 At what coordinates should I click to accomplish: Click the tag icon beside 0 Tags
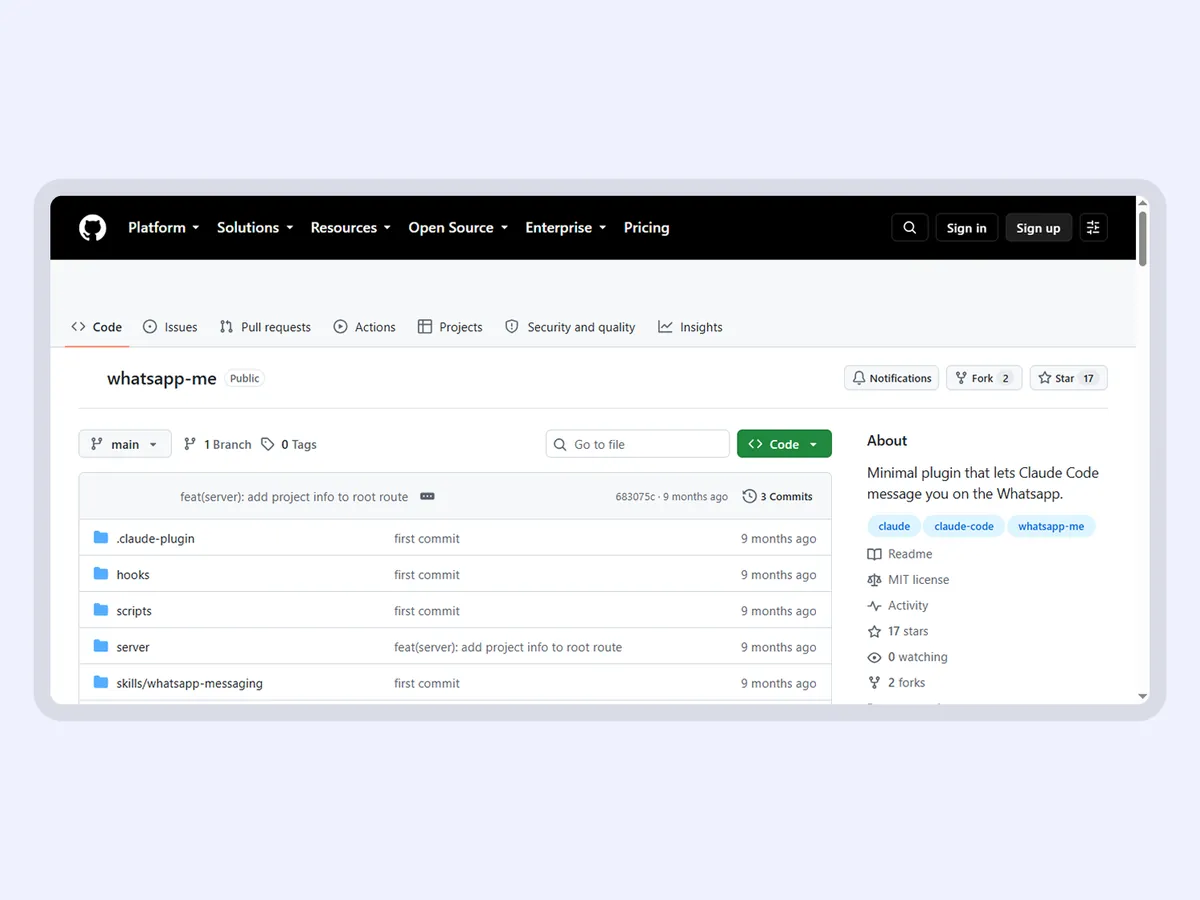(x=268, y=444)
